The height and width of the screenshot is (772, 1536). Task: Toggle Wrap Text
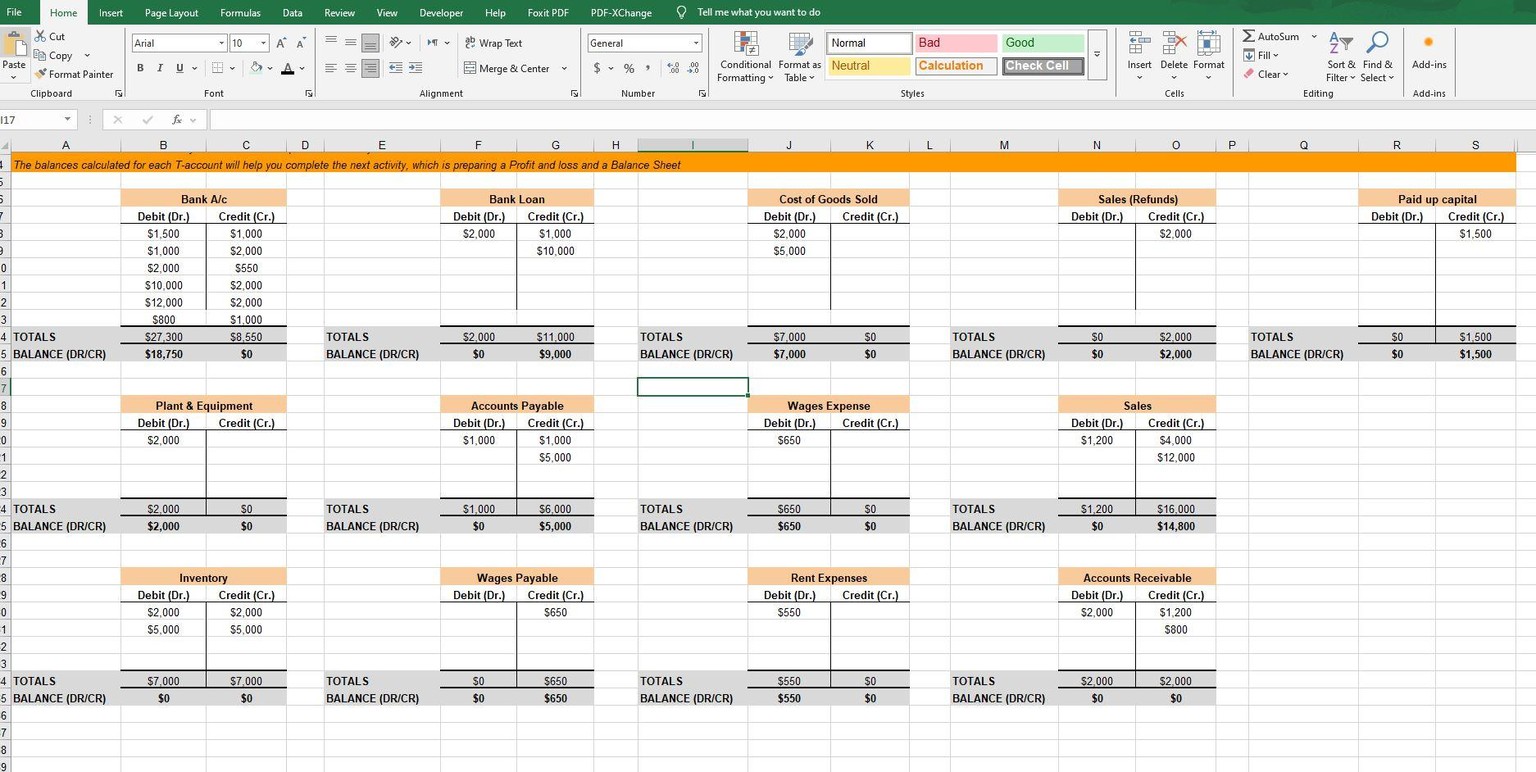(x=493, y=43)
